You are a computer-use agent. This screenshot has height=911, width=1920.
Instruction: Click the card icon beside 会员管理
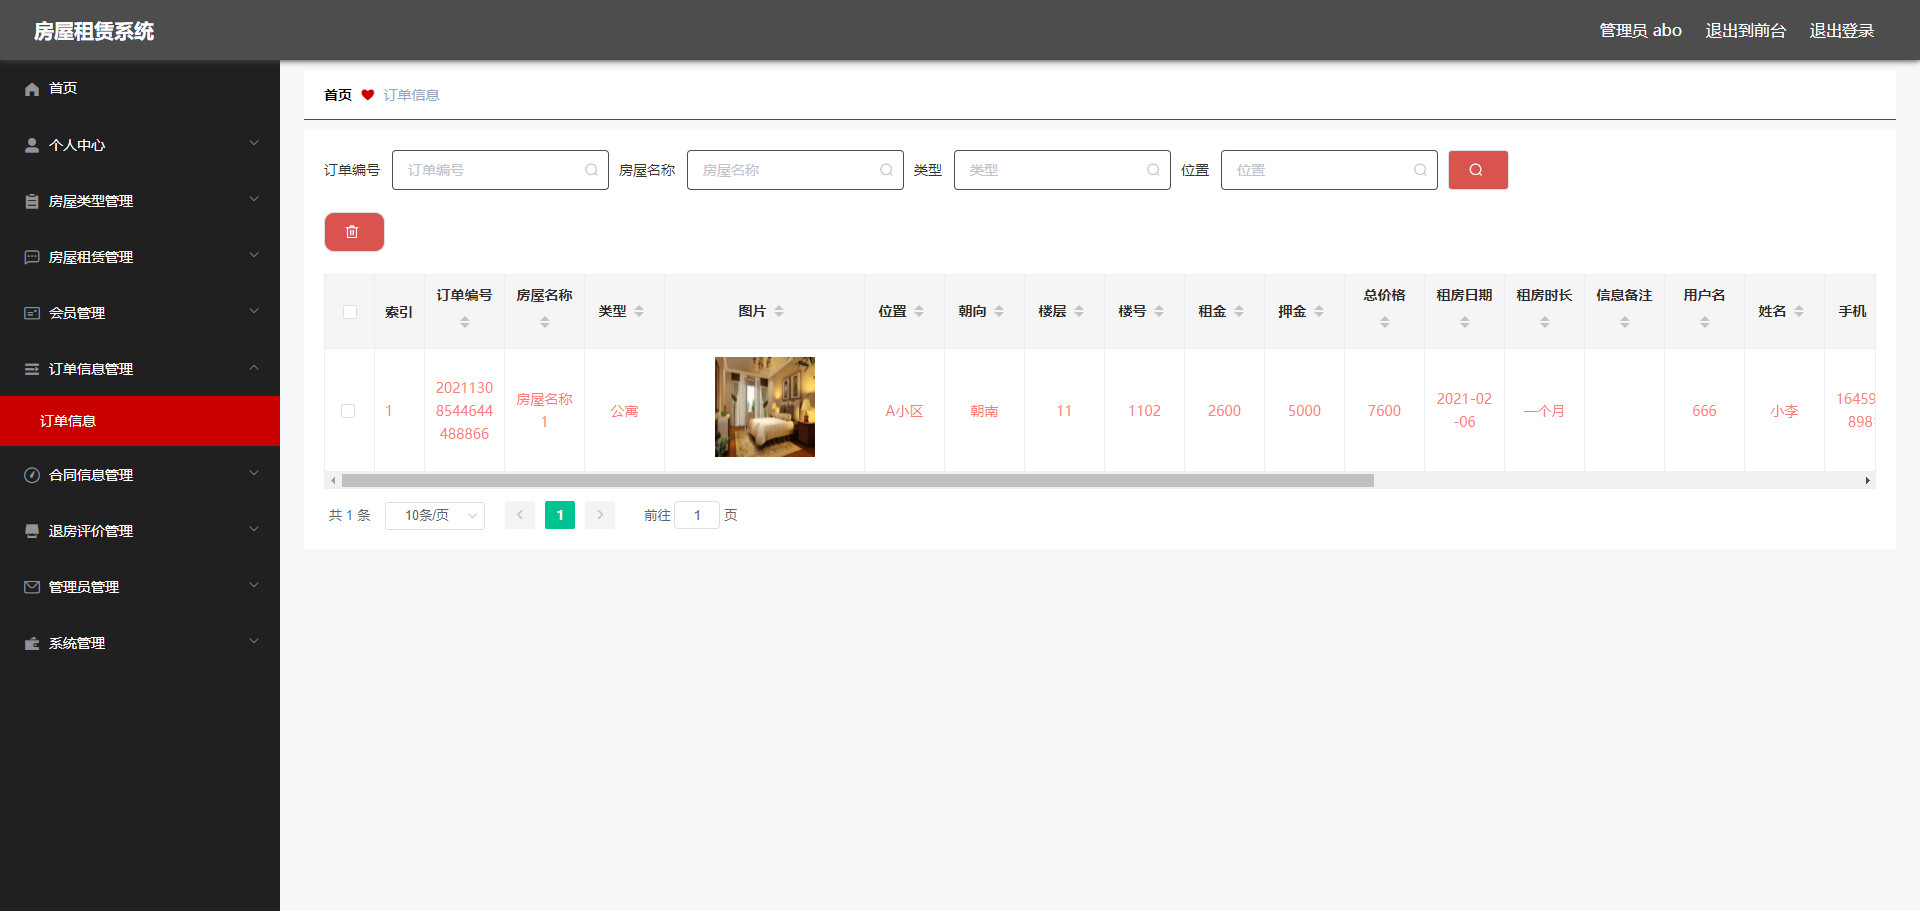click(x=32, y=313)
